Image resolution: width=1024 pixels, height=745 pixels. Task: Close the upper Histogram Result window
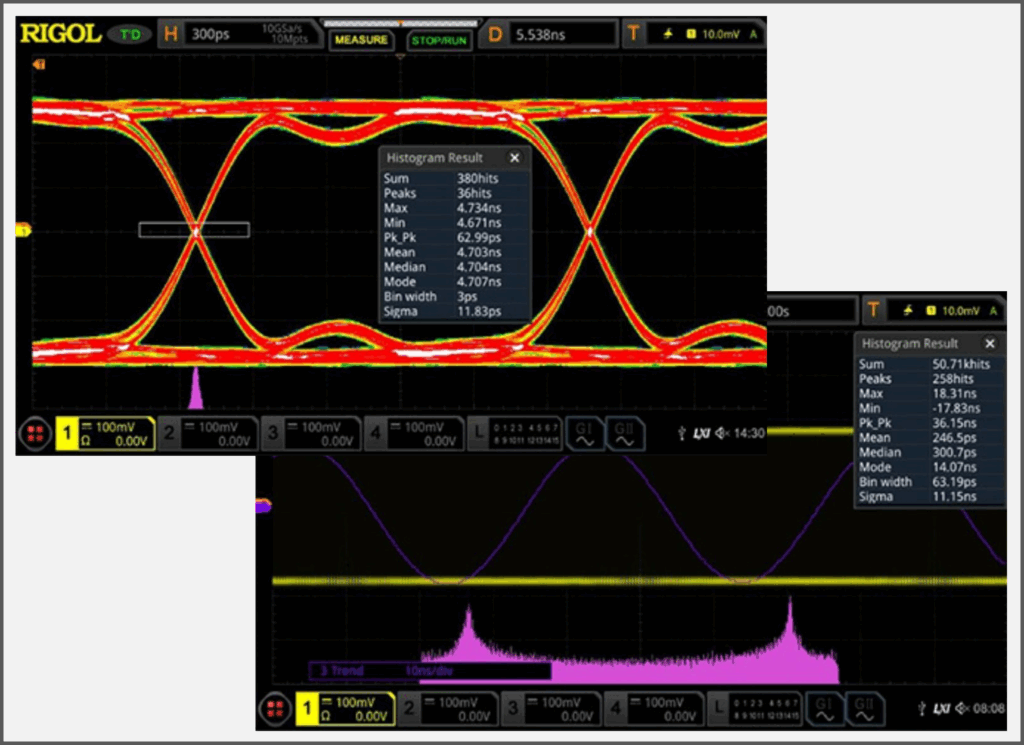(514, 158)
